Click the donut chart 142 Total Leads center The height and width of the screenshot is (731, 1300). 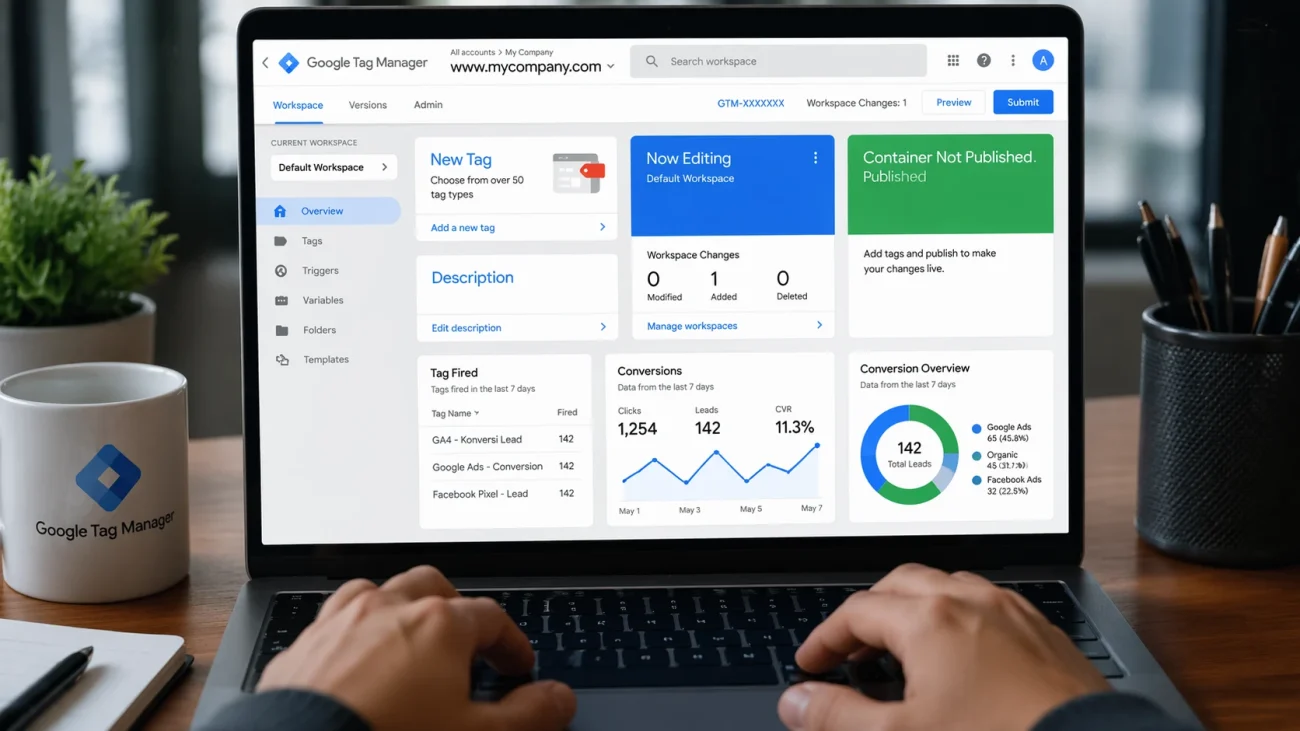point(909,454)
